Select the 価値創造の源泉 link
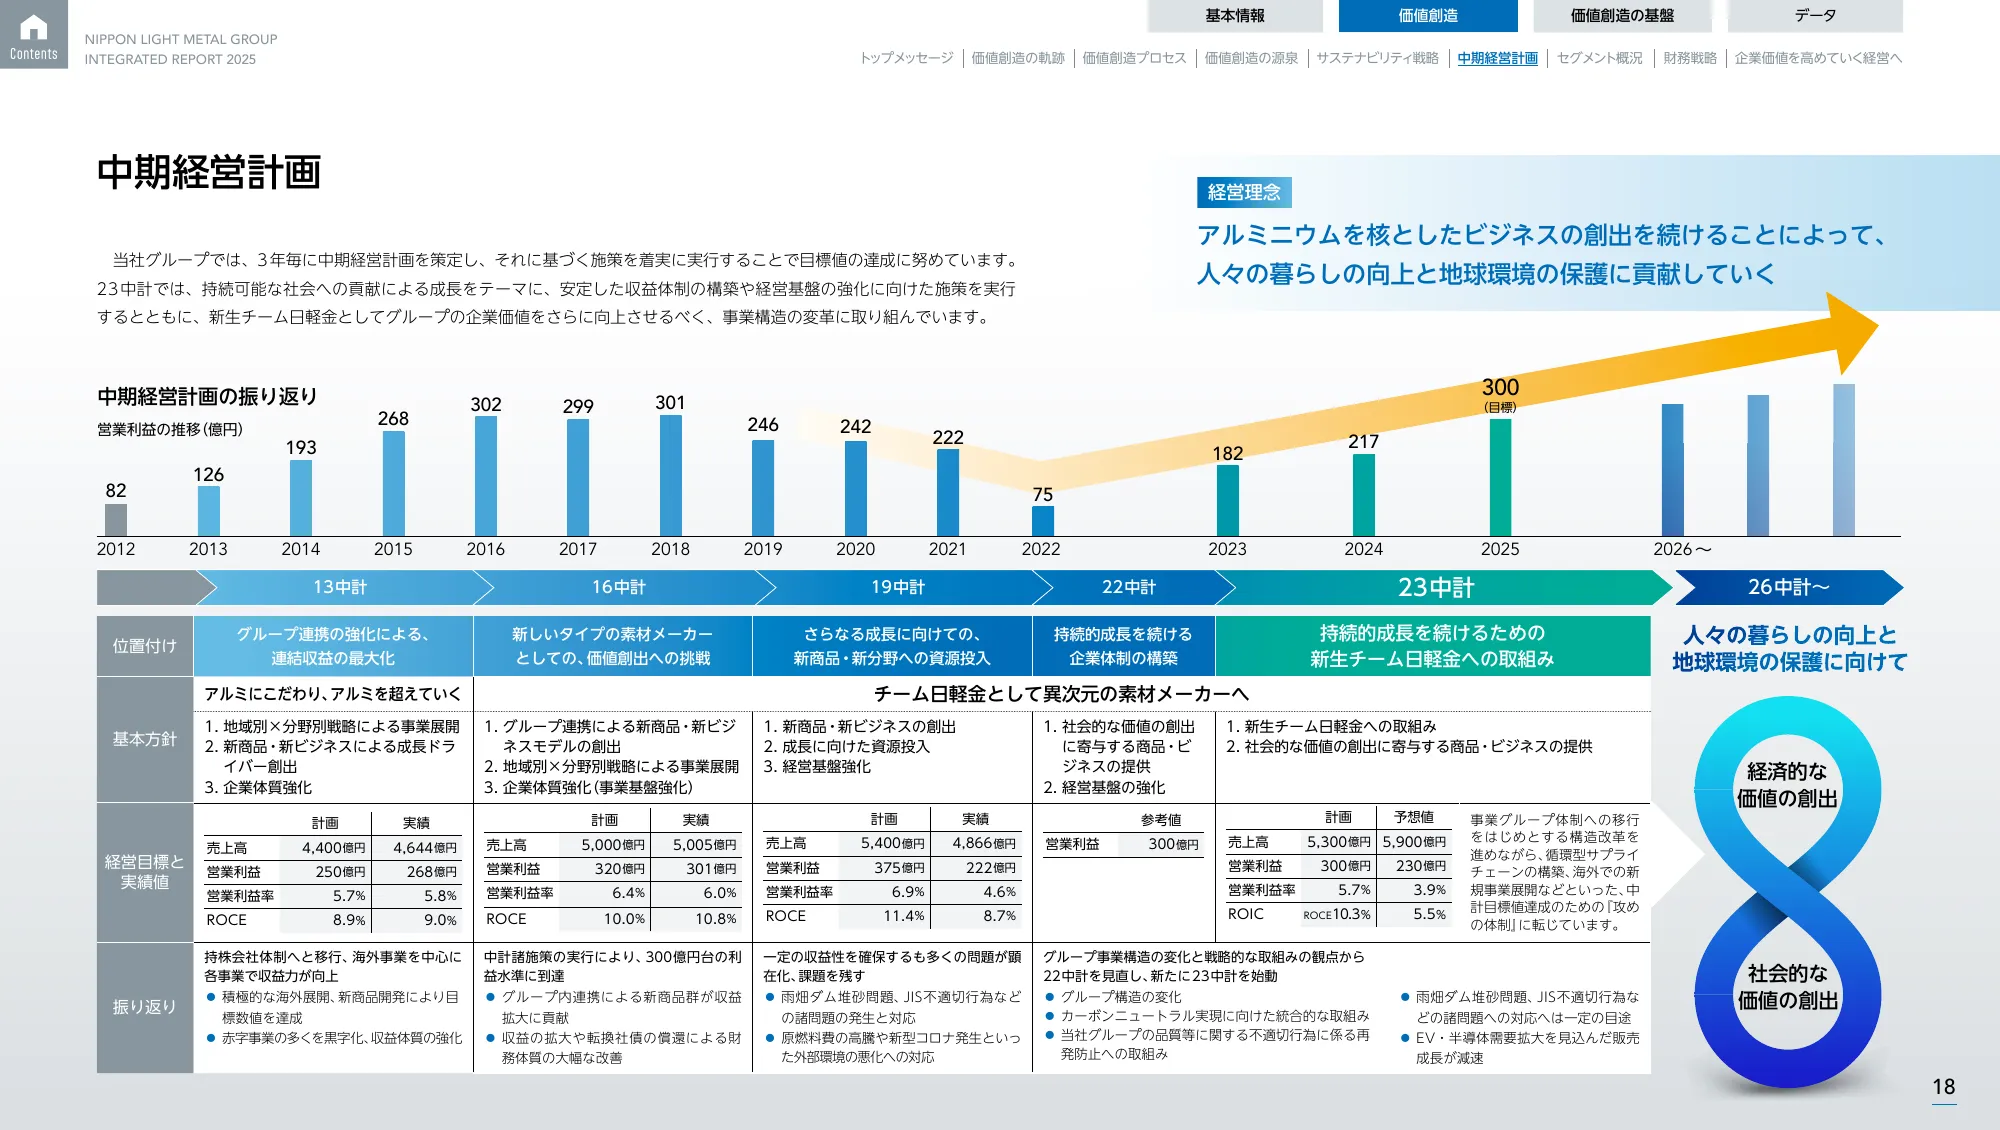2000x1130 pixels. point(1251,59)
